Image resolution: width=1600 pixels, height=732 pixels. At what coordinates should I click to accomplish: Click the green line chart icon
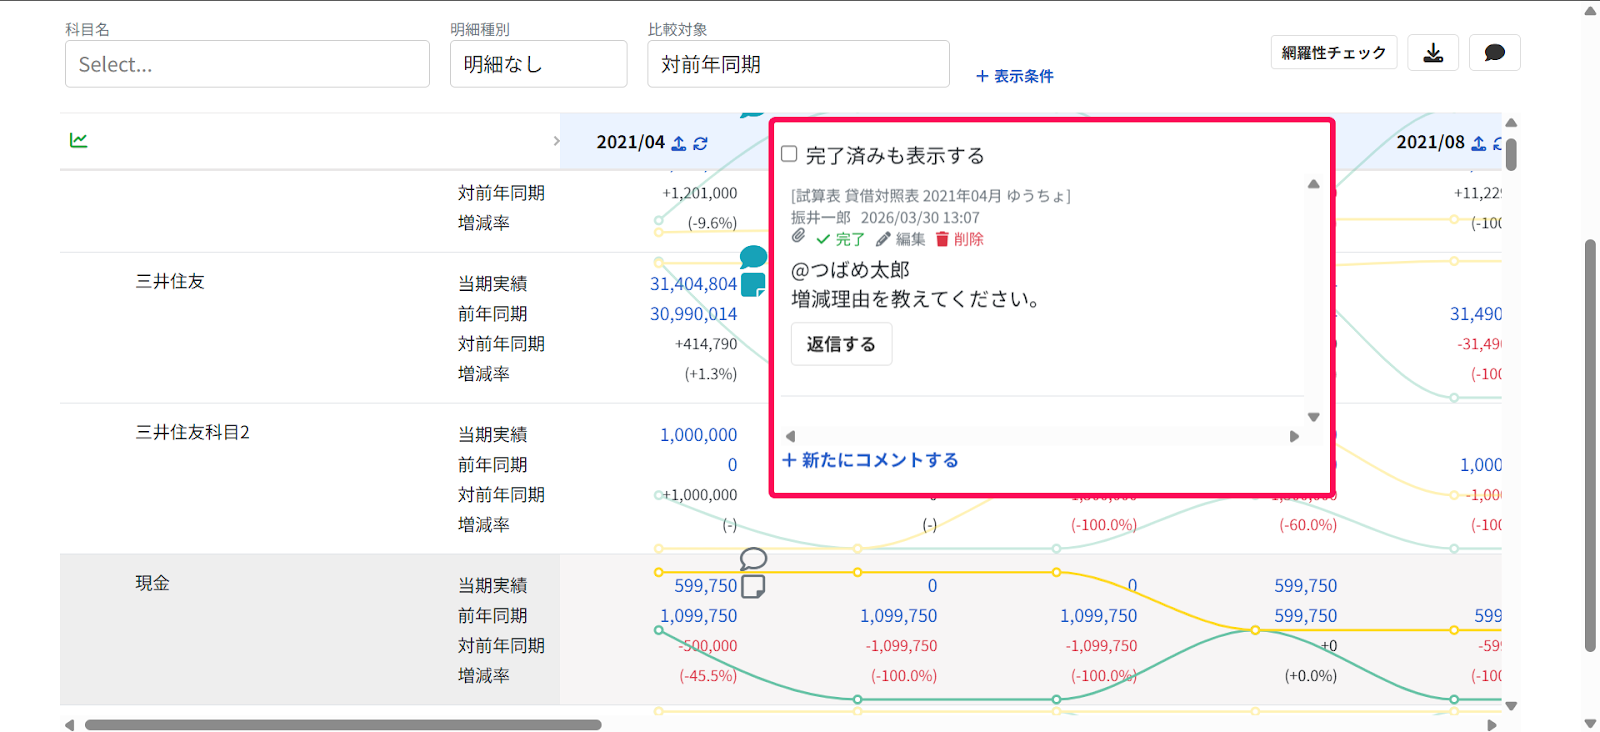[78, 141]
